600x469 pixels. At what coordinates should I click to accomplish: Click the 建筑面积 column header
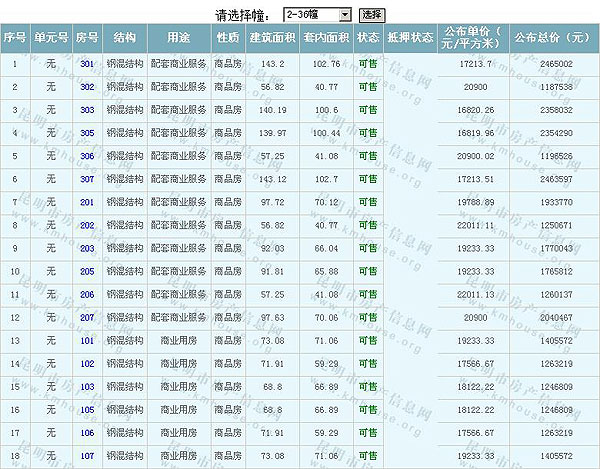click(x=272, y=38)
